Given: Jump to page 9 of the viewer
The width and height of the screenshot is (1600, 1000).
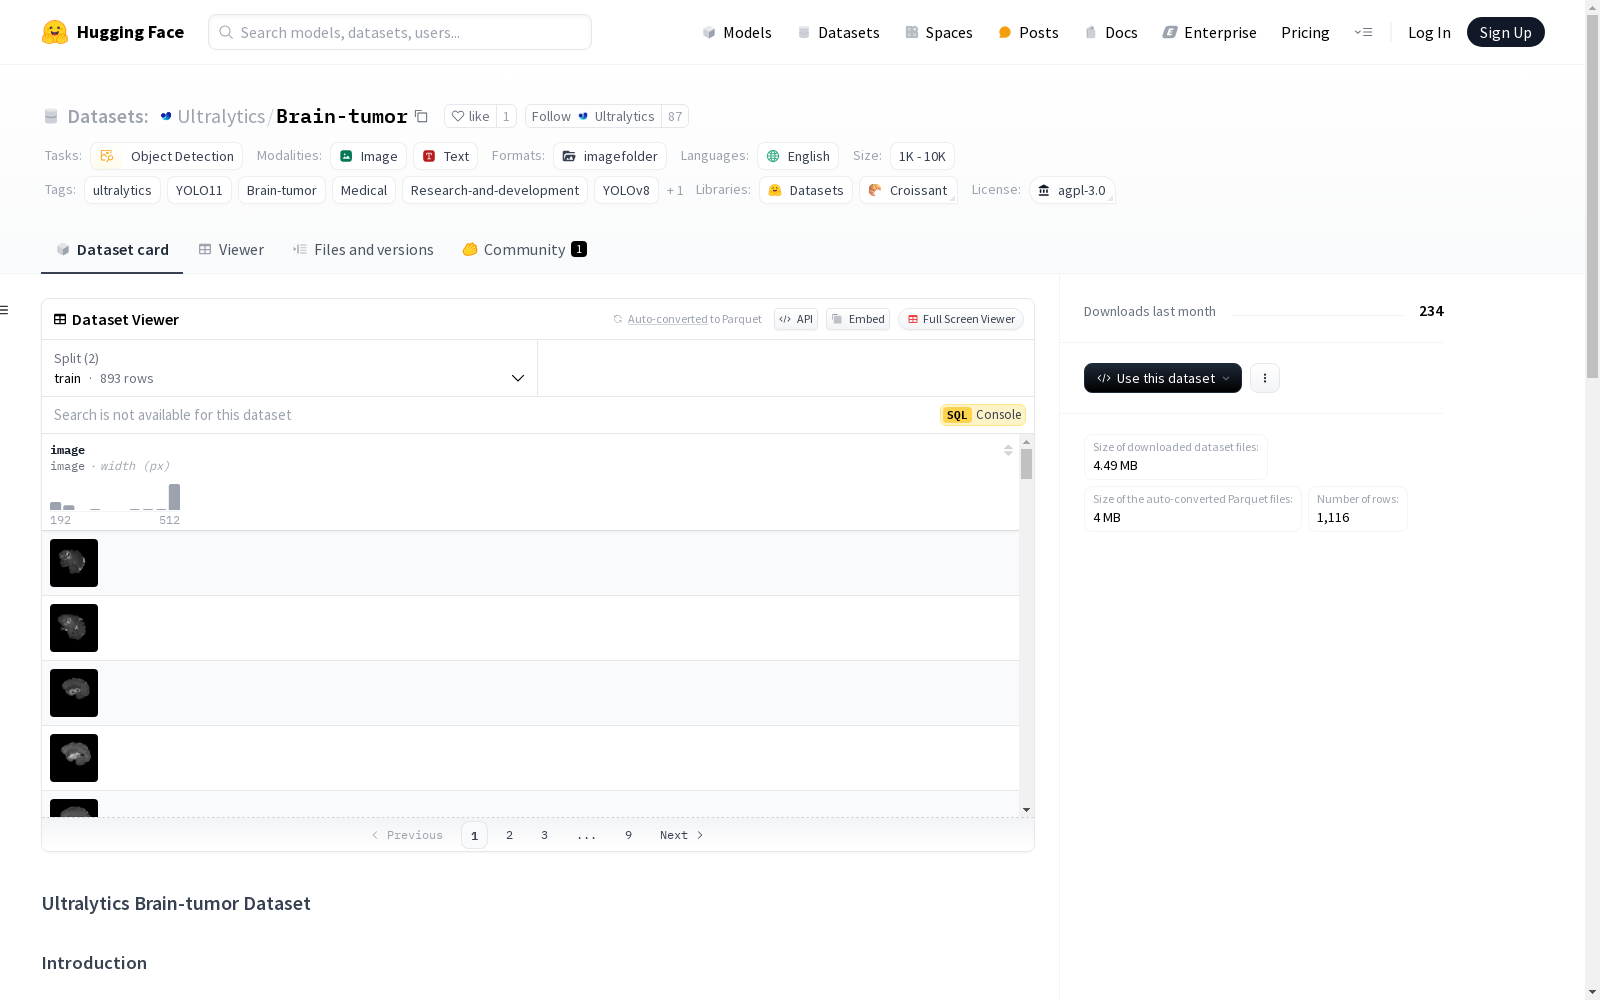Looking at the screenshot, I should coord(629,835).
